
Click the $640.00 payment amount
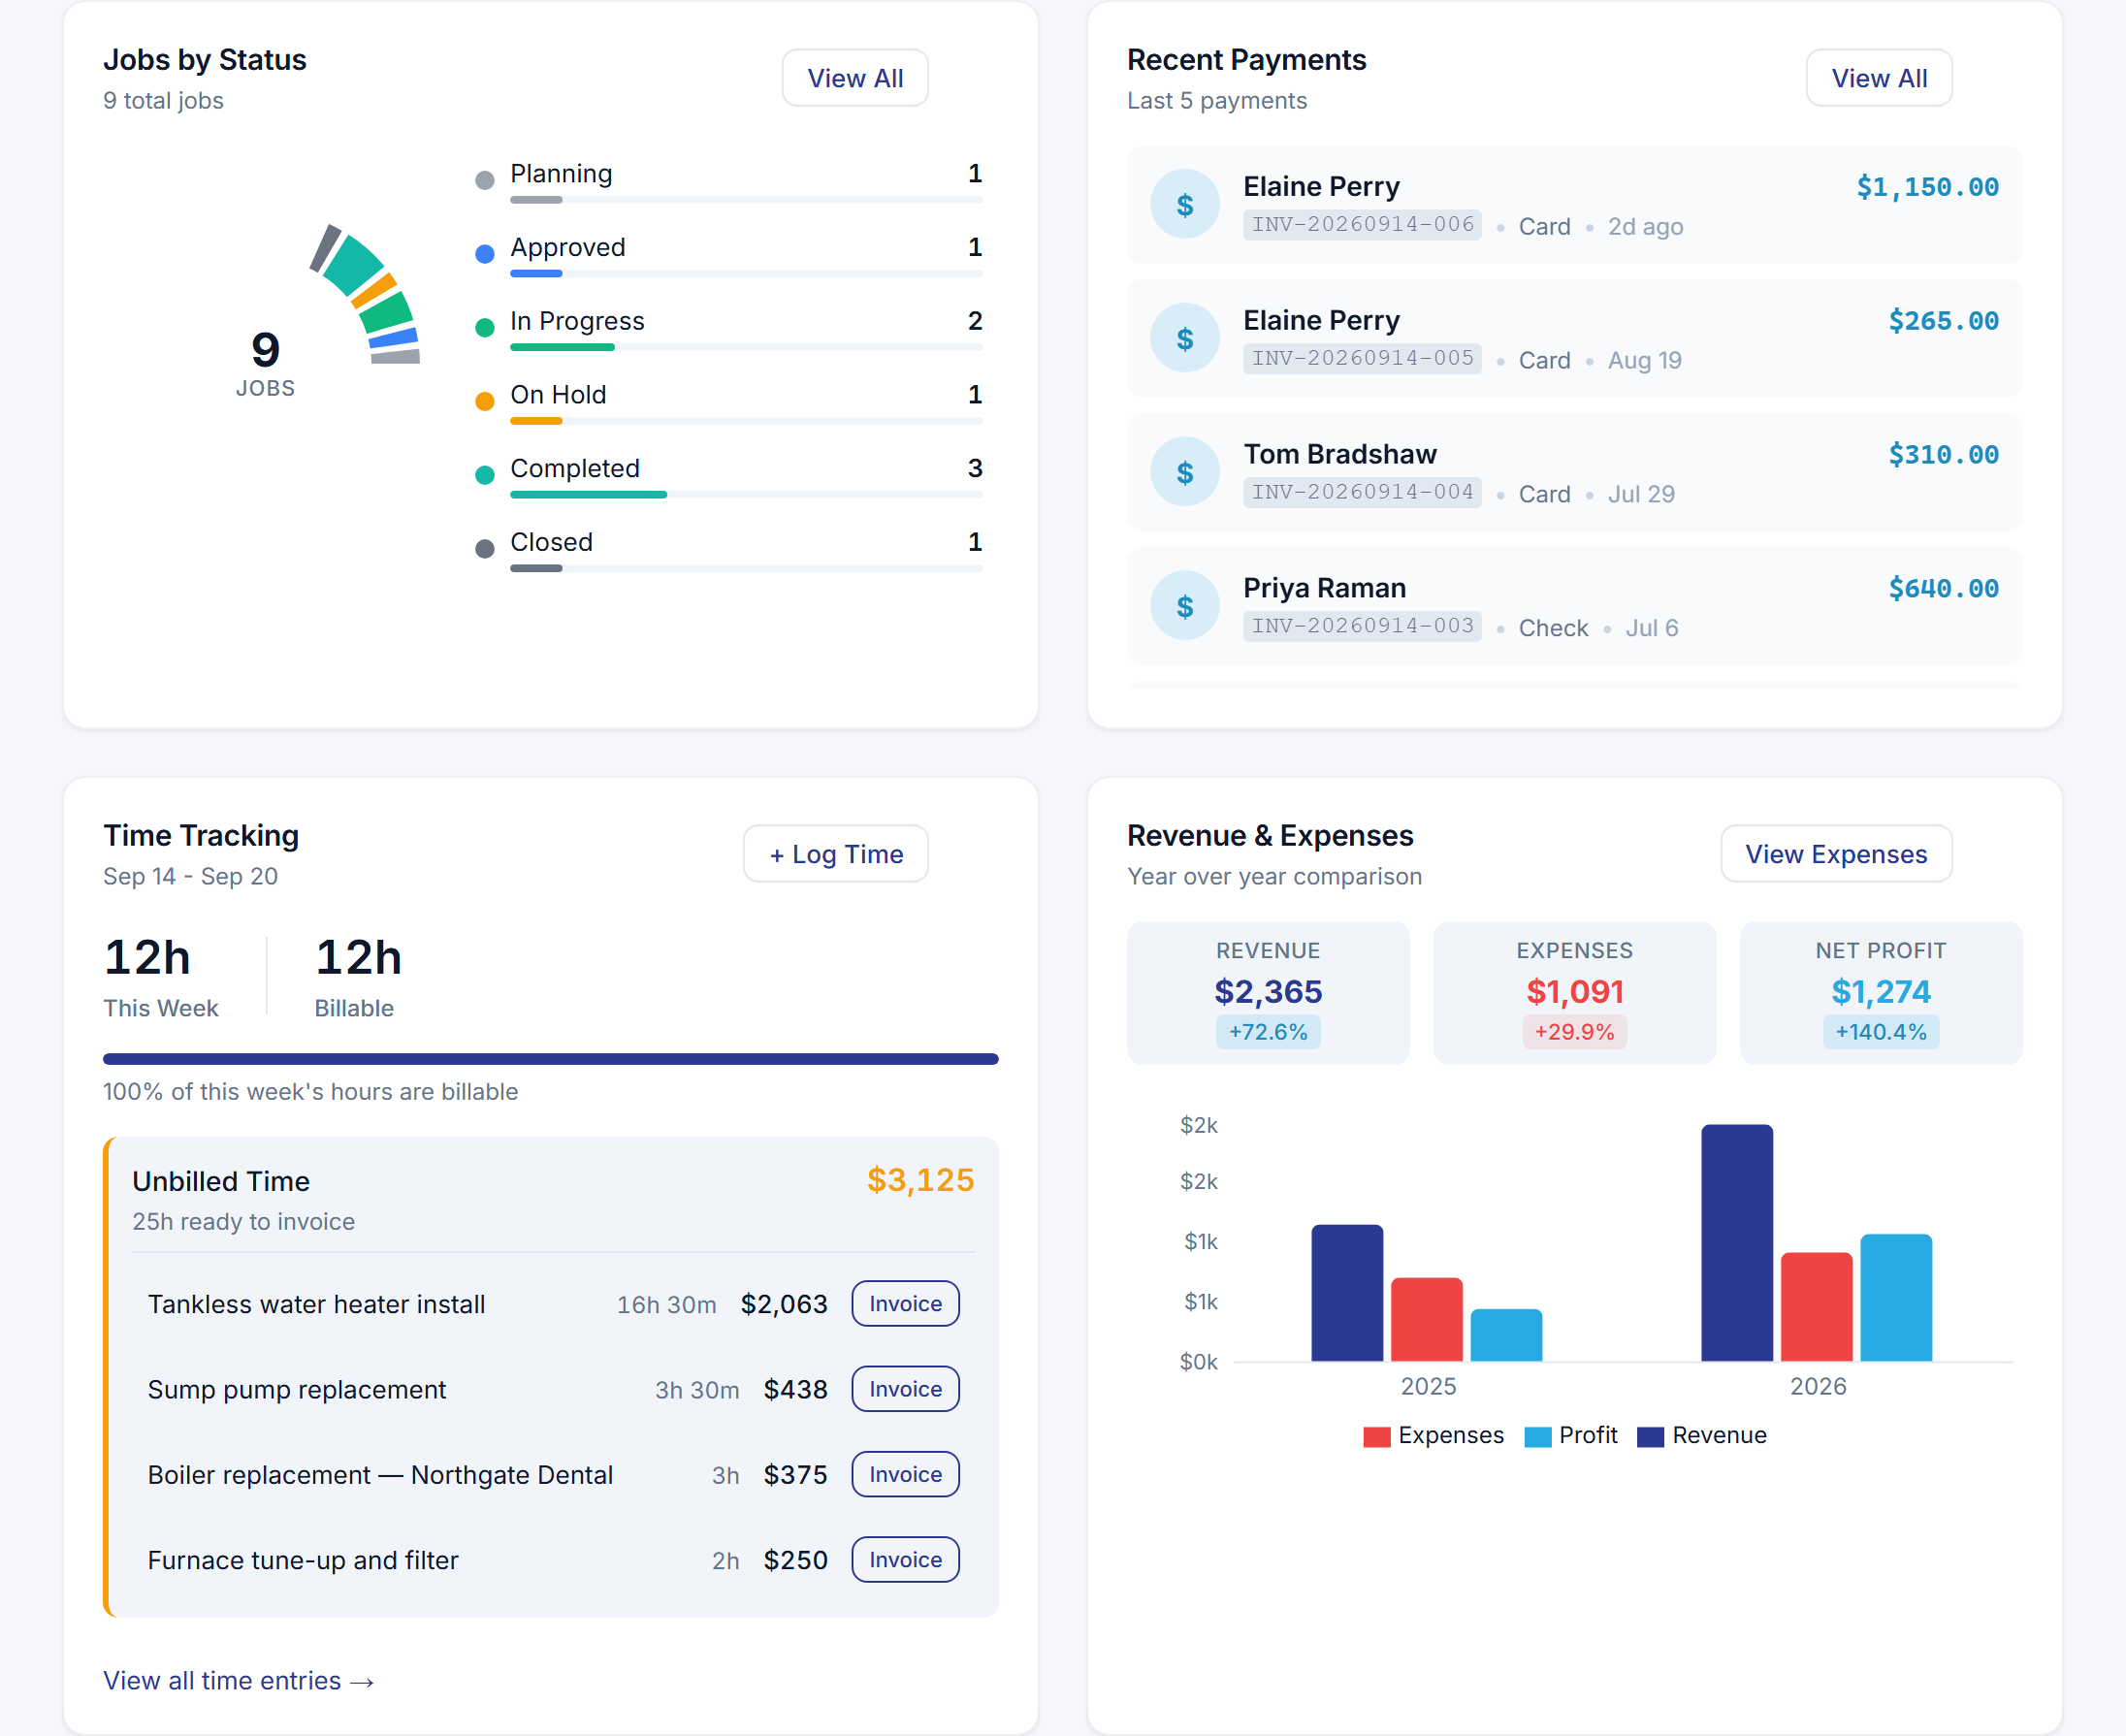pyautogui.click(x=1943, y=589)
